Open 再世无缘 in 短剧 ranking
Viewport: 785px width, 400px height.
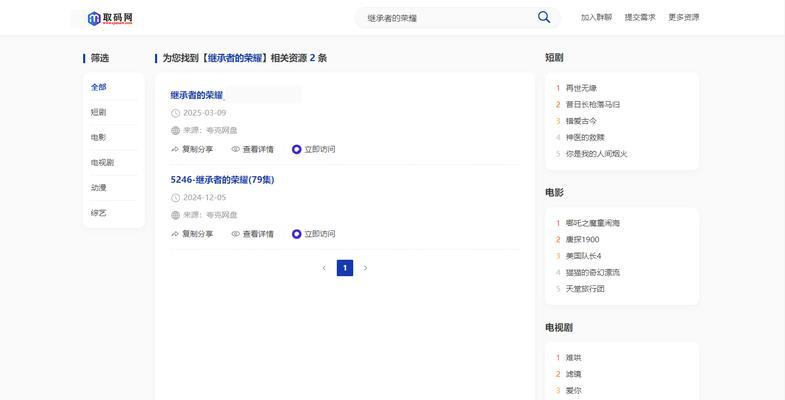click(581, 88)
